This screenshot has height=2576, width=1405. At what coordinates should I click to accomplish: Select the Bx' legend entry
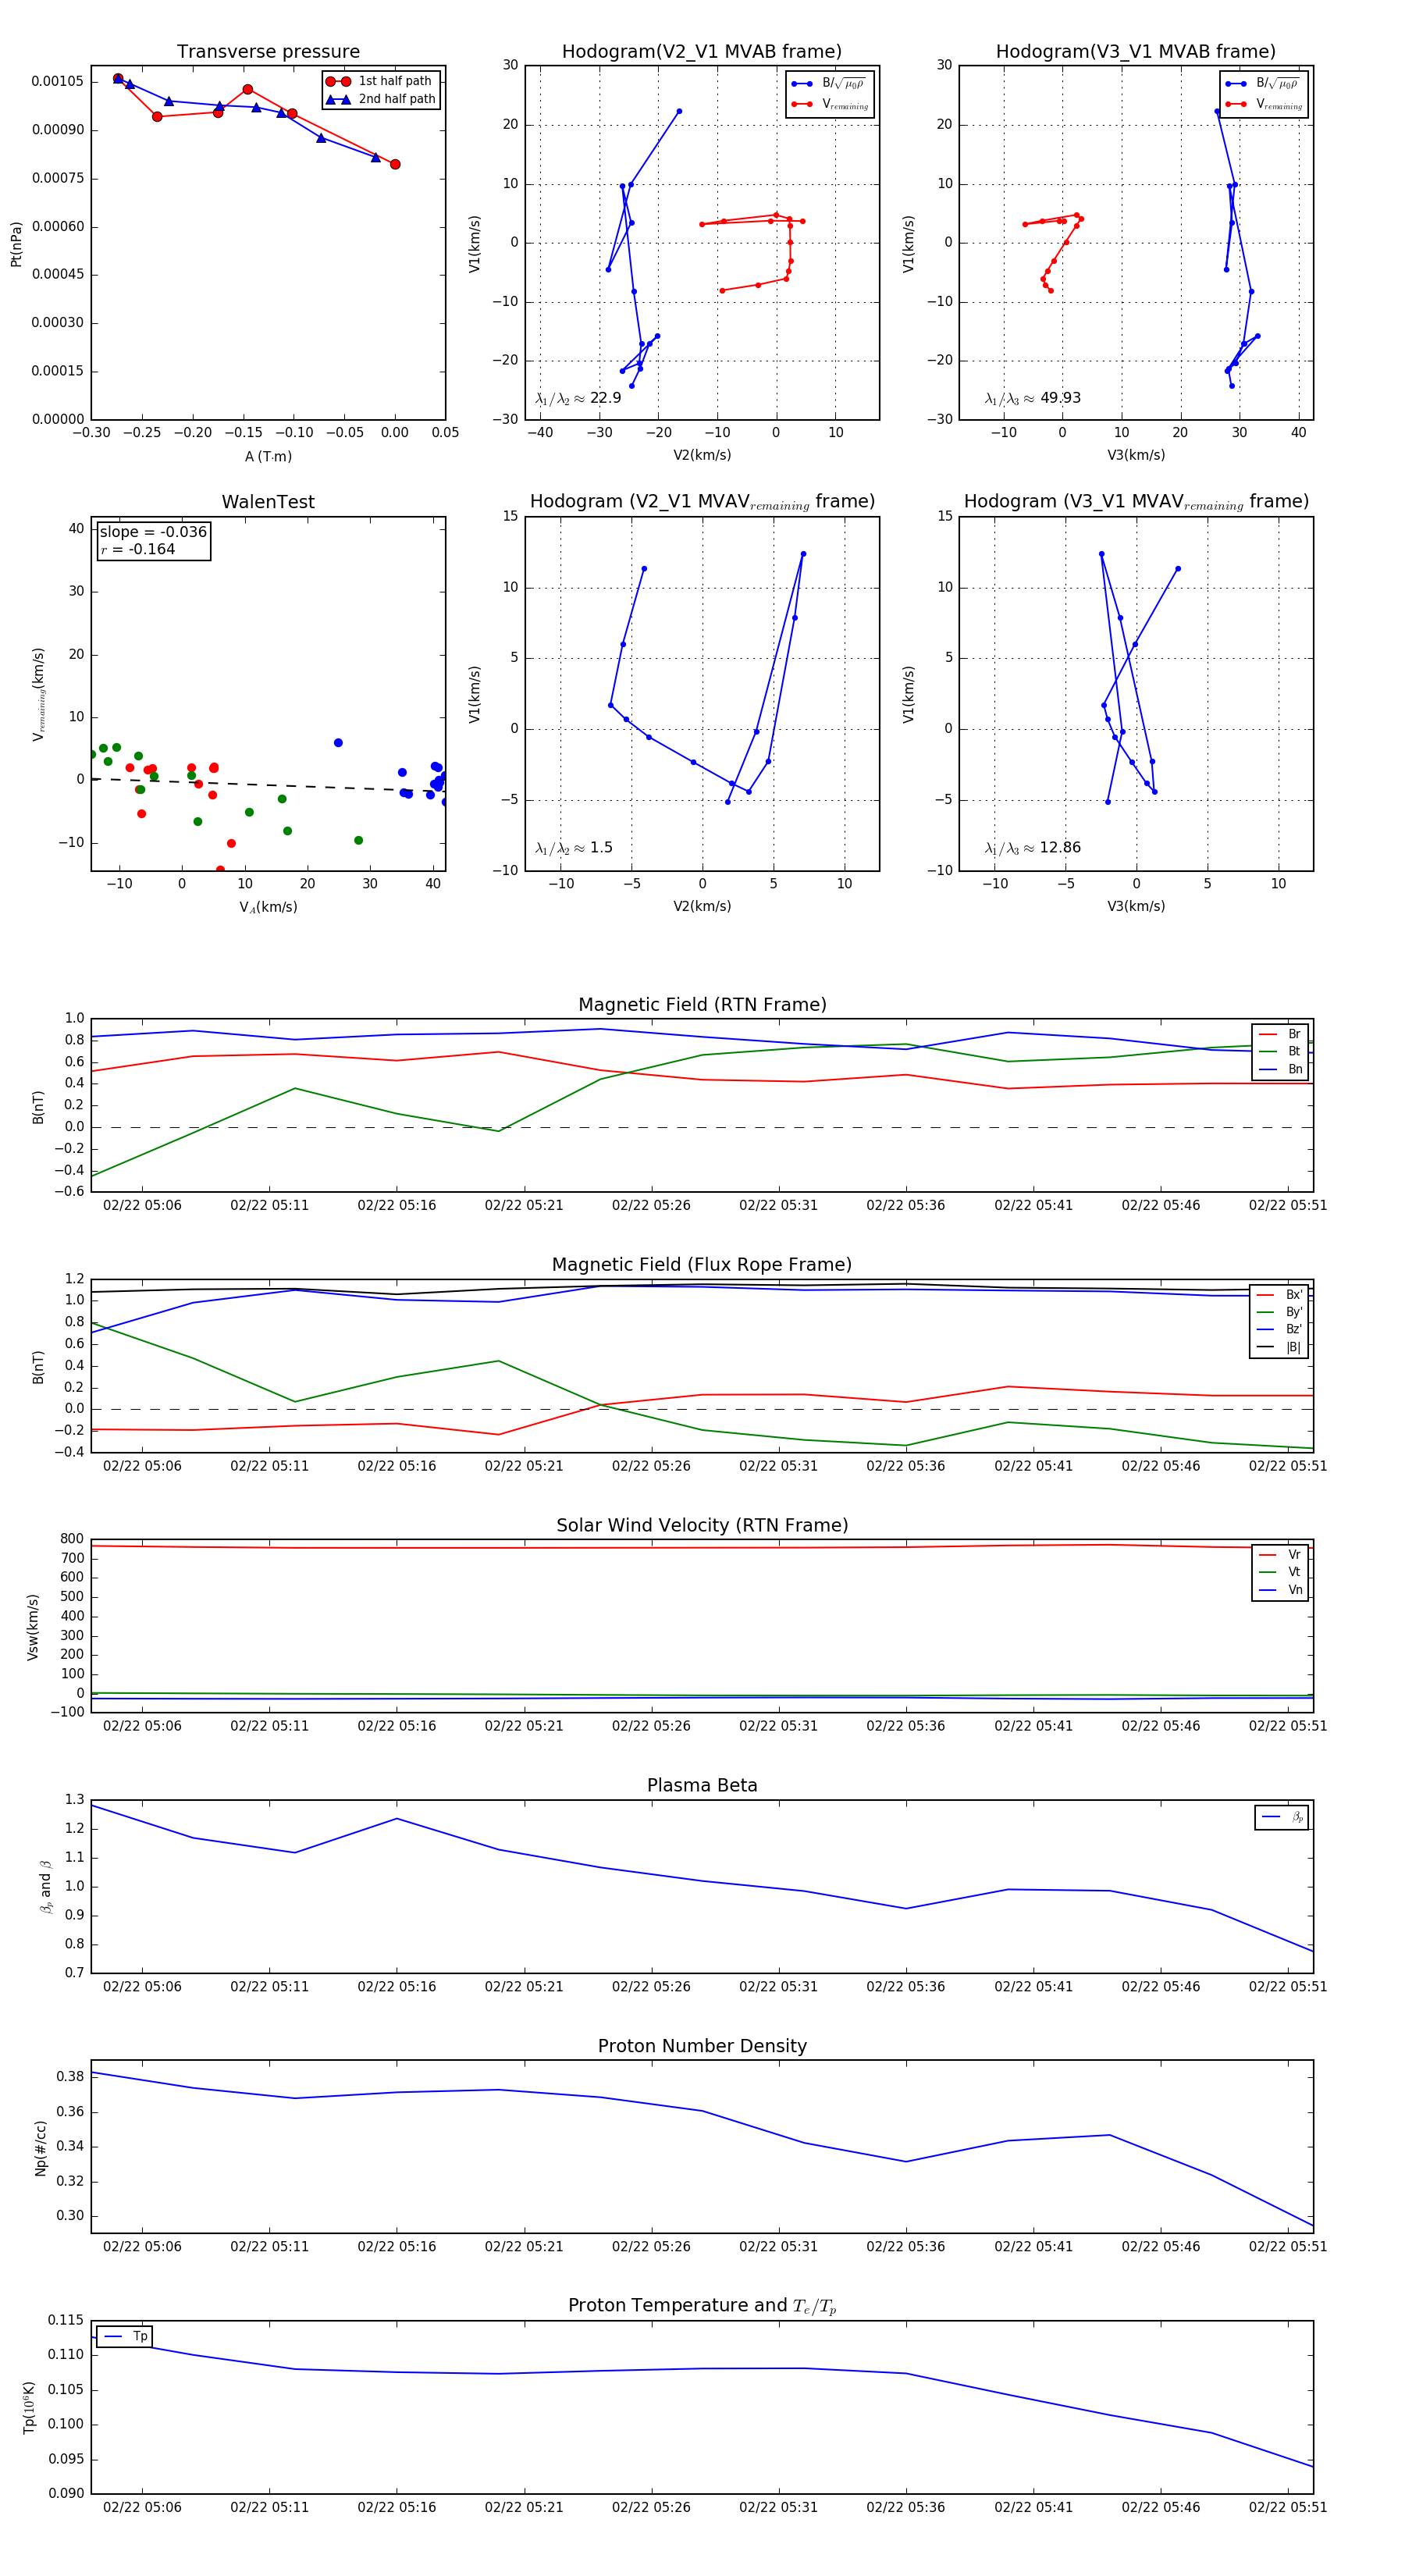pyautogui.click(x=1280, y=1295)
